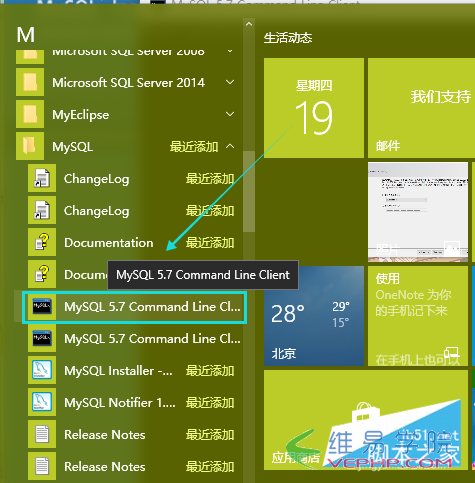This screenshot has width=475, height=483.
Task: Expand the MyEclipse folder chevron
Action: point(230,114)
